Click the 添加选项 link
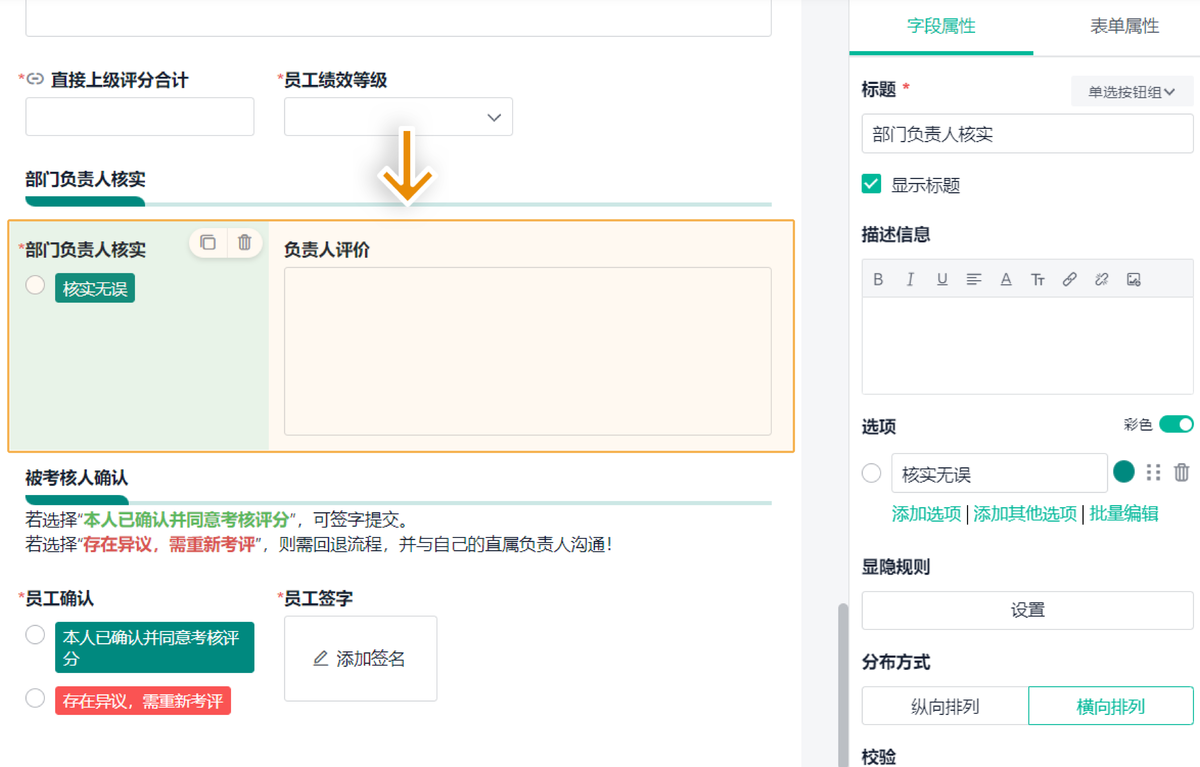1200x767 pixels. coord(926,514)
